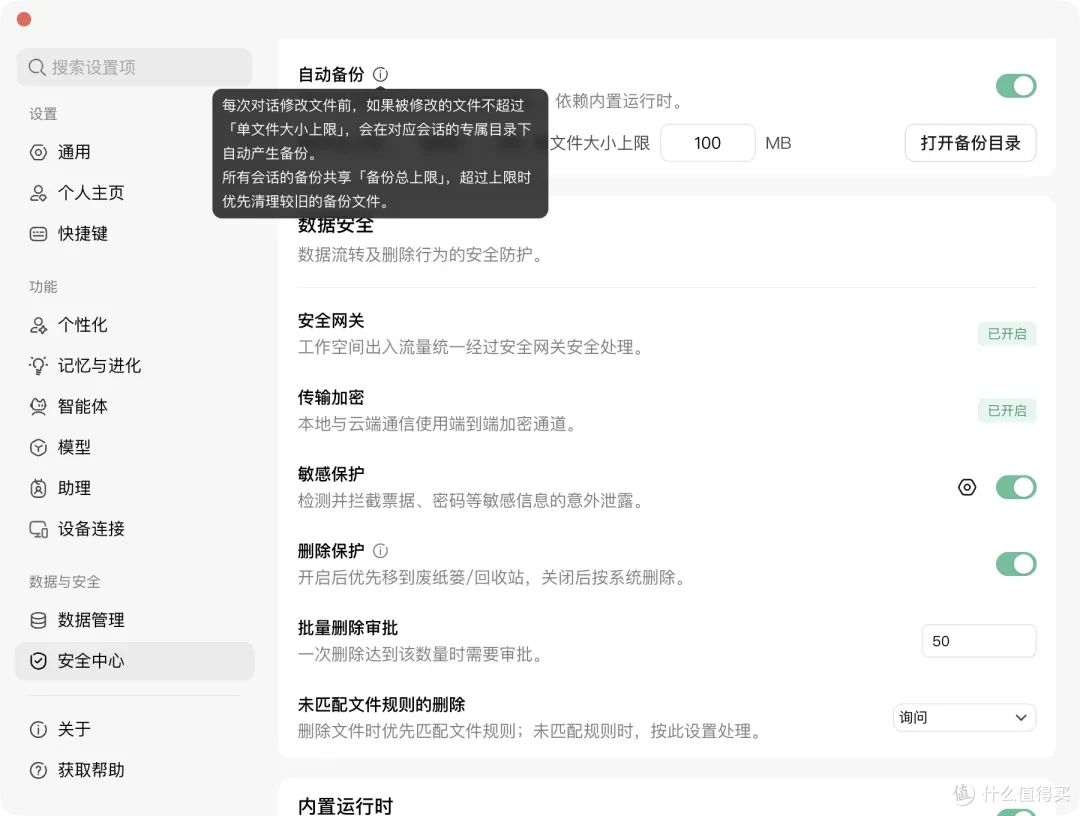Select 快捷键 in the sidebar
This screenshot has width=1080, height=816.
point(135,233)
